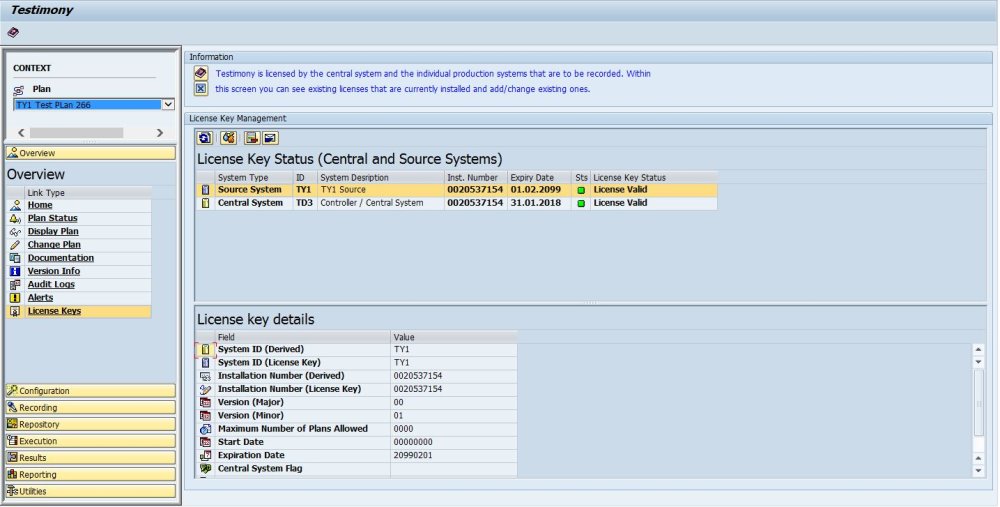Click the icon for System ID (License Key) row
The image size is (1000, 507).
click(x=205, y=363)
